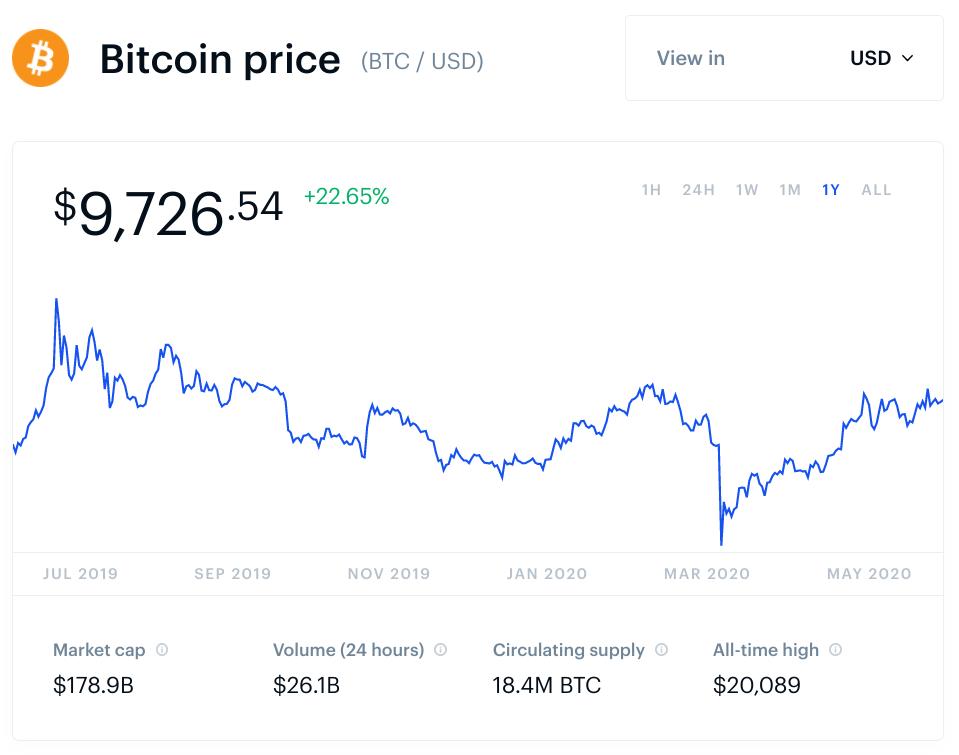The image size is (959, 755).
Task: Click the March 2020 price low point
Action: [721, 544]
